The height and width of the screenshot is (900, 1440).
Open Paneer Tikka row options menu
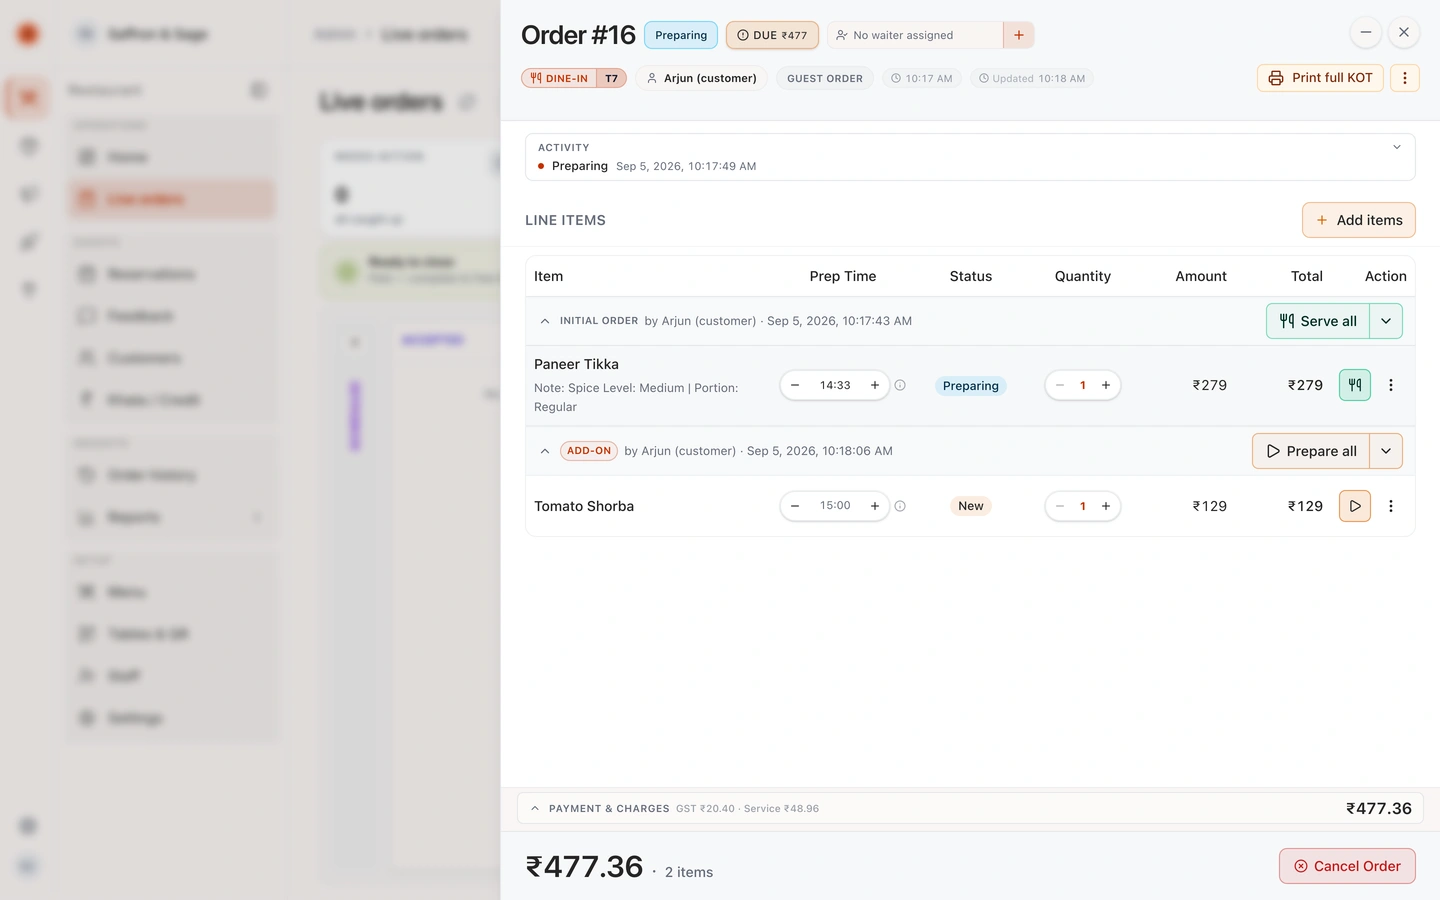[1390, 385]
